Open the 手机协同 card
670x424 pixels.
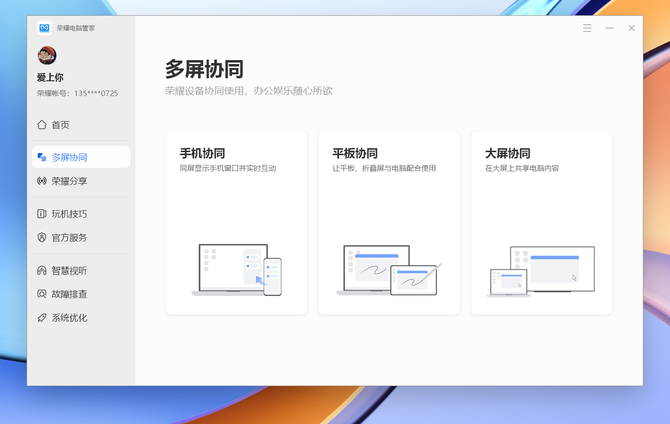tap(236, 222)
